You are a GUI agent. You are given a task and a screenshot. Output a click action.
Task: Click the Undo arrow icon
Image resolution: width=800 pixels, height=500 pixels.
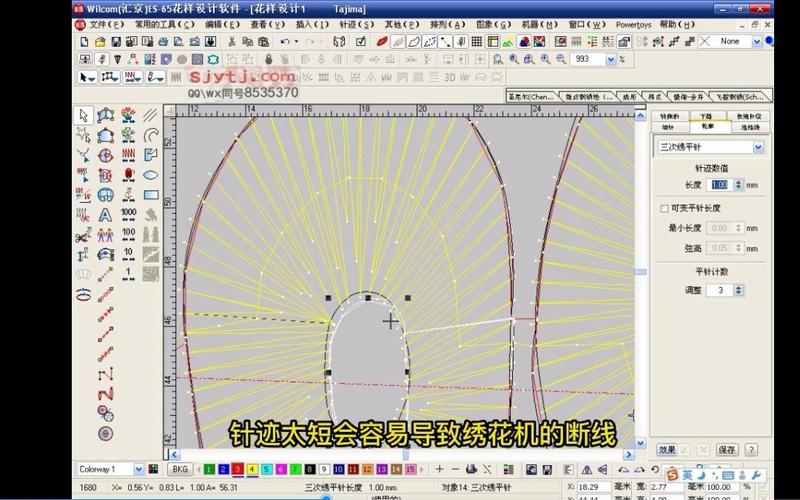[x=285, y=42]
